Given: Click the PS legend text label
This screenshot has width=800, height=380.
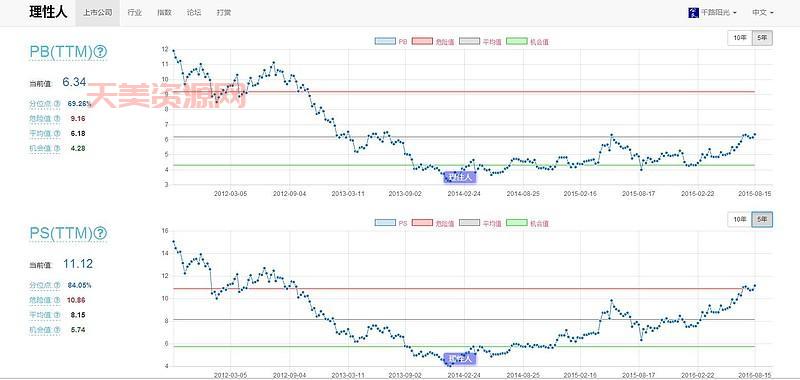Looking at the screenshot, I should coord(403,223).
